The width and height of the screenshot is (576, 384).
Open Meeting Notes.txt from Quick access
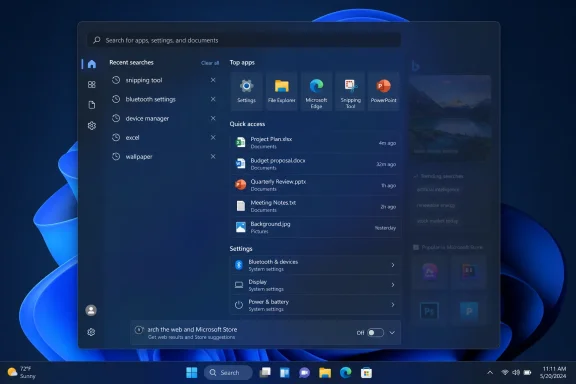click(315, 206)
